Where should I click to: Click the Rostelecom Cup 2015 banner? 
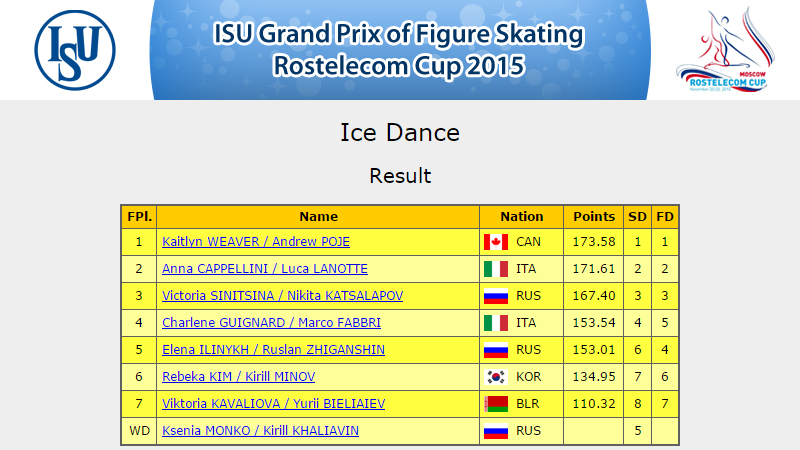(x=399, y=49)
